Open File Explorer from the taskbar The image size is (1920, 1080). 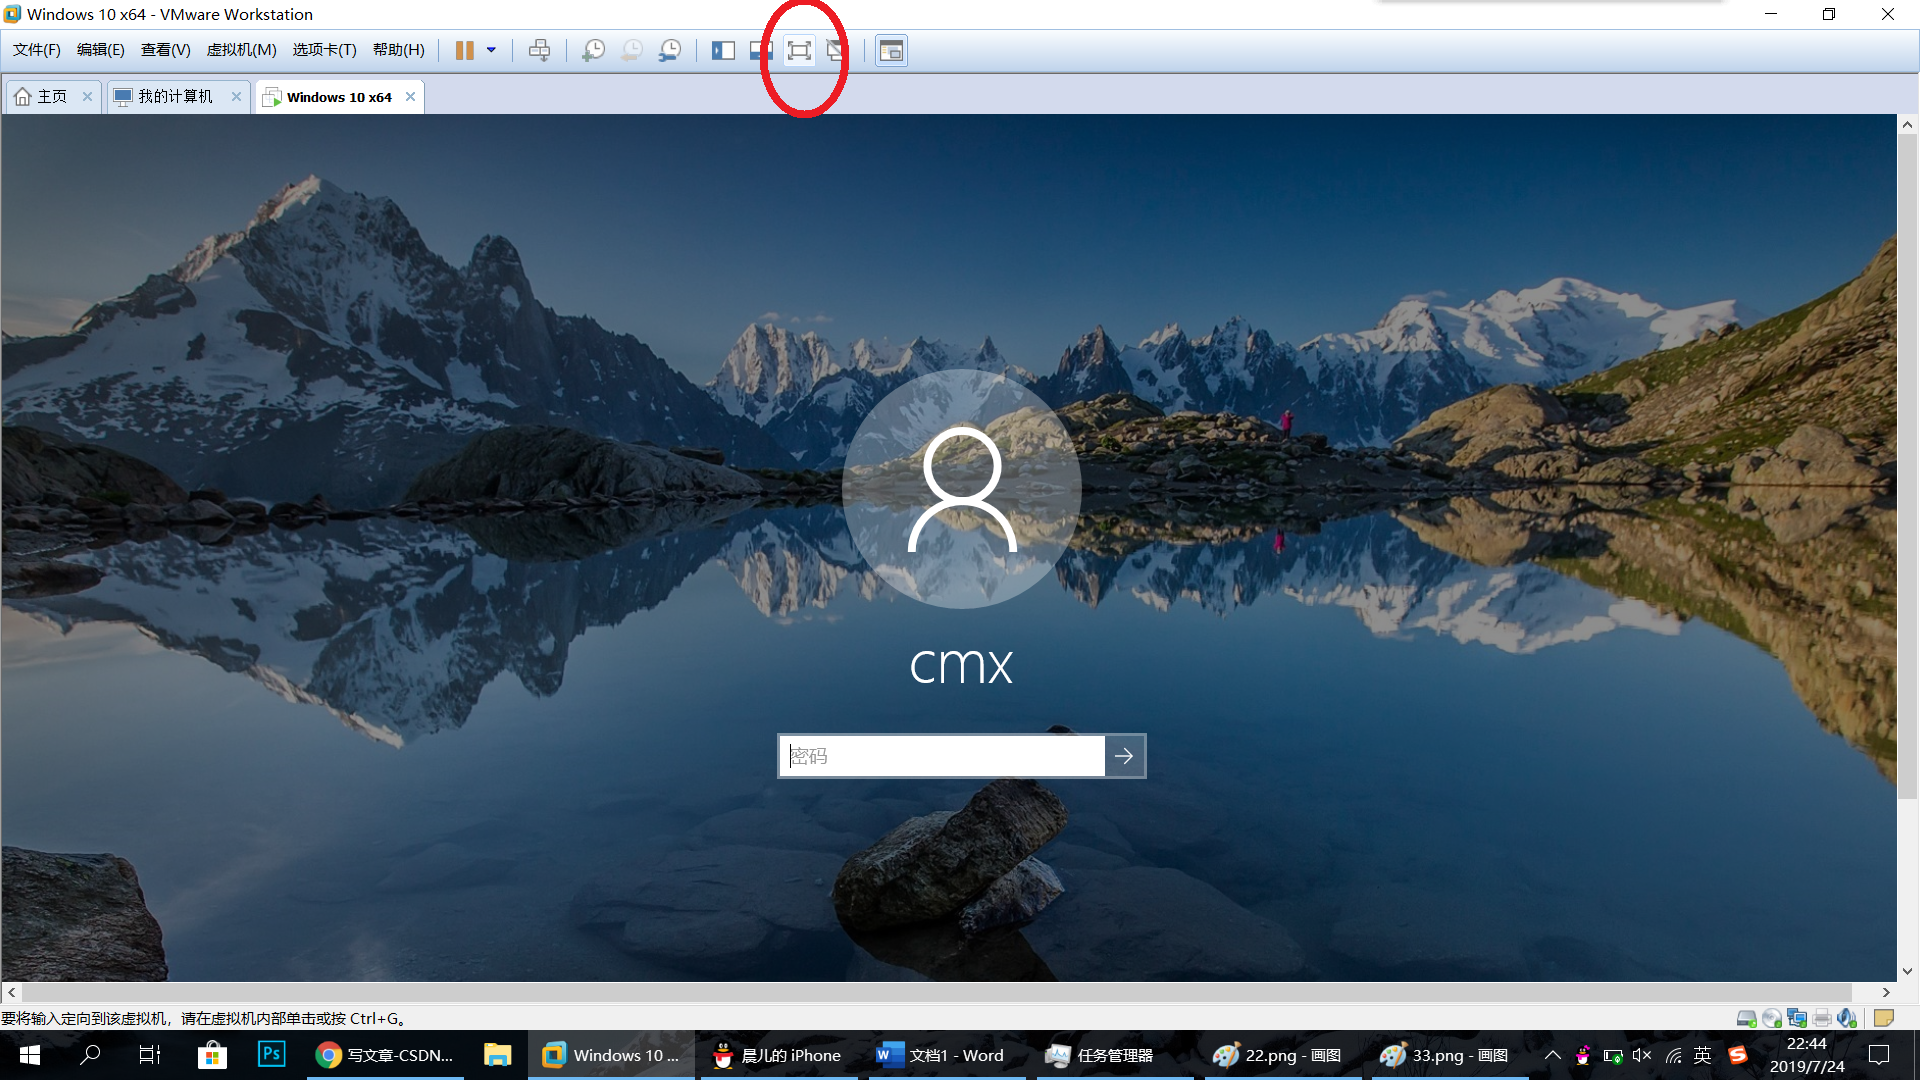click(497, 1055)
